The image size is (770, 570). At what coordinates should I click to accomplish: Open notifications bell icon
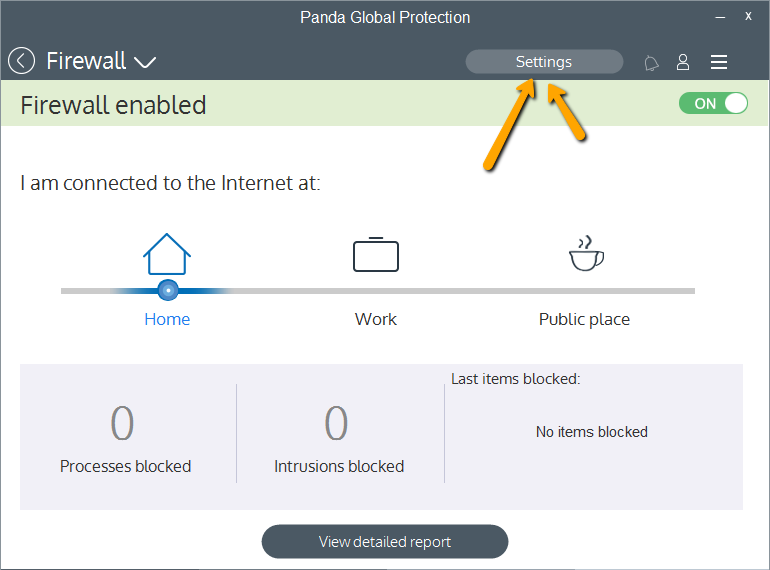[651, 63]
